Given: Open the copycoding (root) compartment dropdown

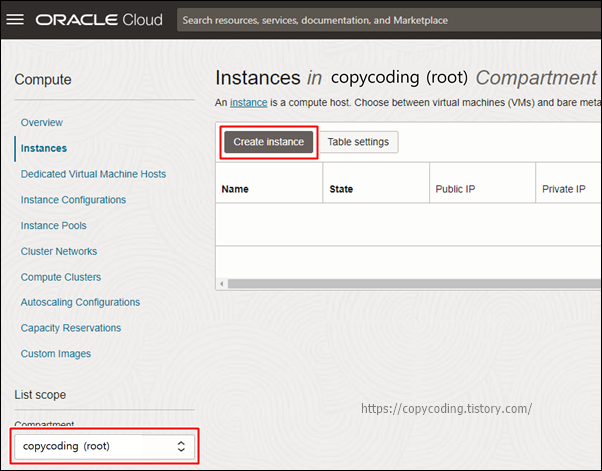Looking at the screenshot, I should click(x=104, y=446).
